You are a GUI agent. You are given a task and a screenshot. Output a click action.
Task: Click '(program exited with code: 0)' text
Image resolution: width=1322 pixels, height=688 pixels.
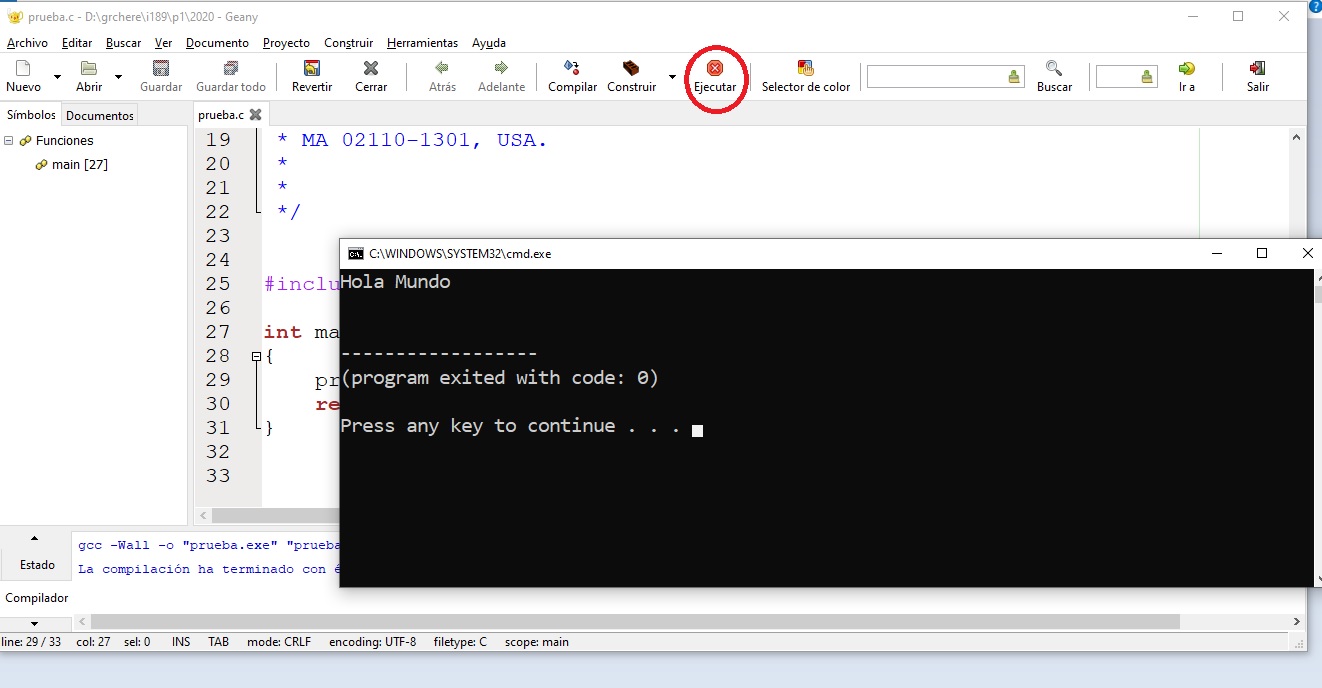(x=499, y=378)
